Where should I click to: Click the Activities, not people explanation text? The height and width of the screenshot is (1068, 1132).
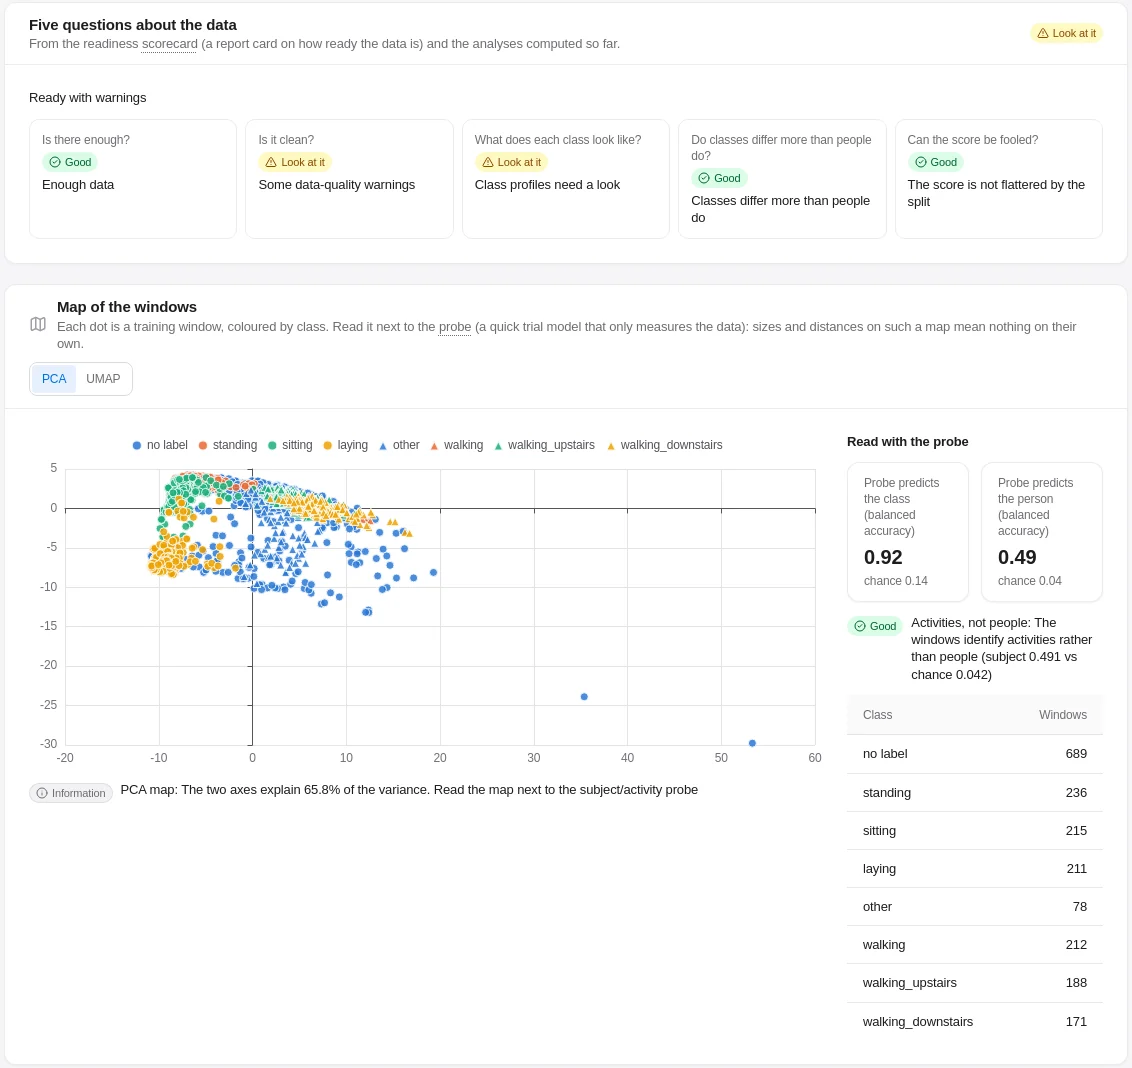click(x=1002, y=648)
